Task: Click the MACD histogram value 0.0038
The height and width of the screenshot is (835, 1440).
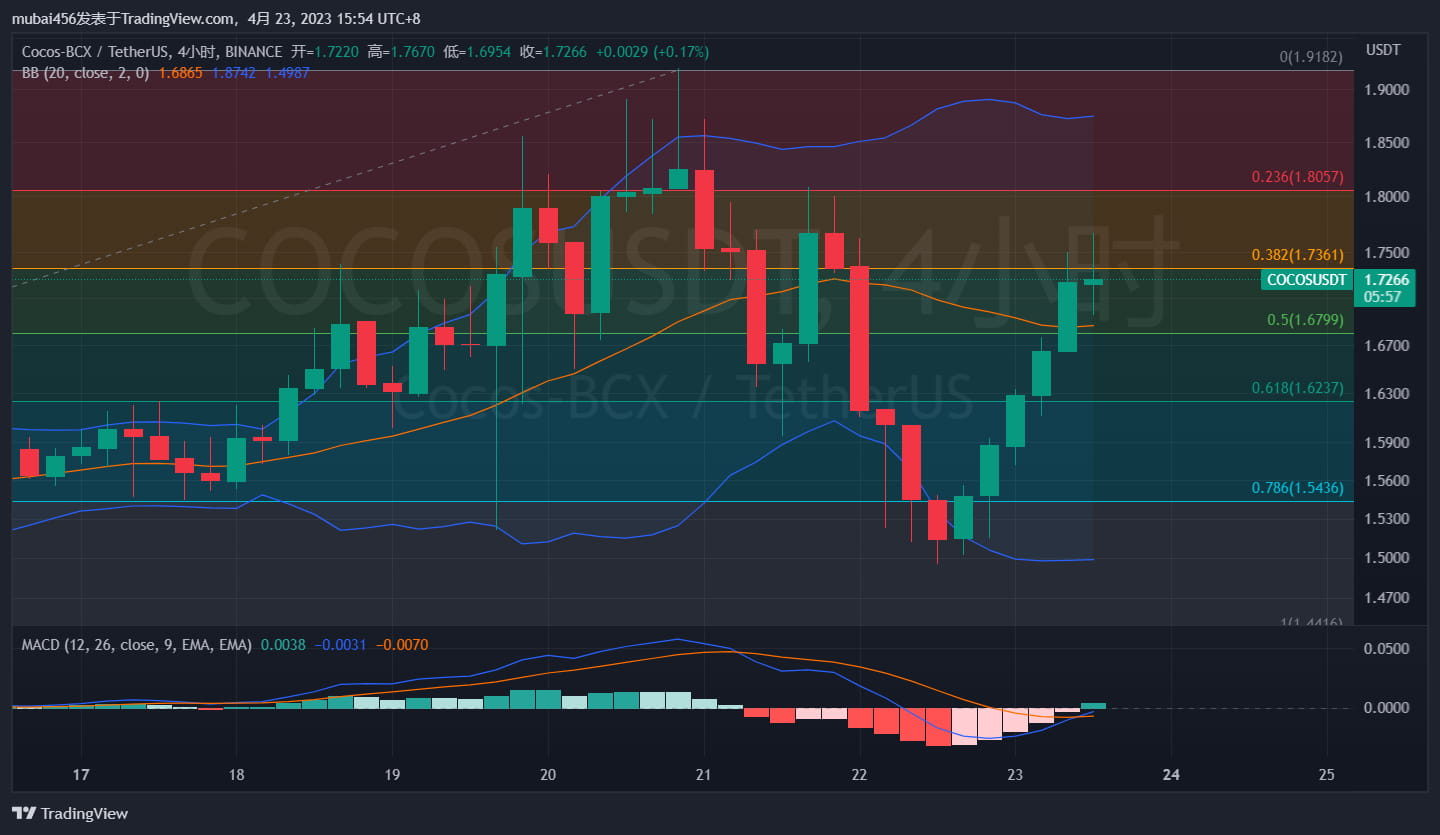Action: (282, 645)
